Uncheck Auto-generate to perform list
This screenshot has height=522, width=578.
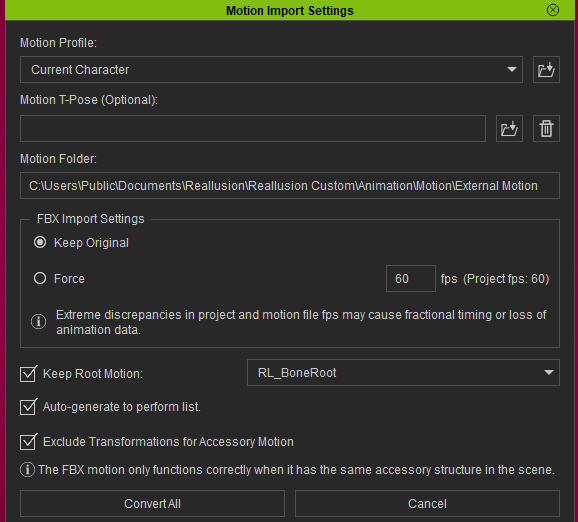28,407
